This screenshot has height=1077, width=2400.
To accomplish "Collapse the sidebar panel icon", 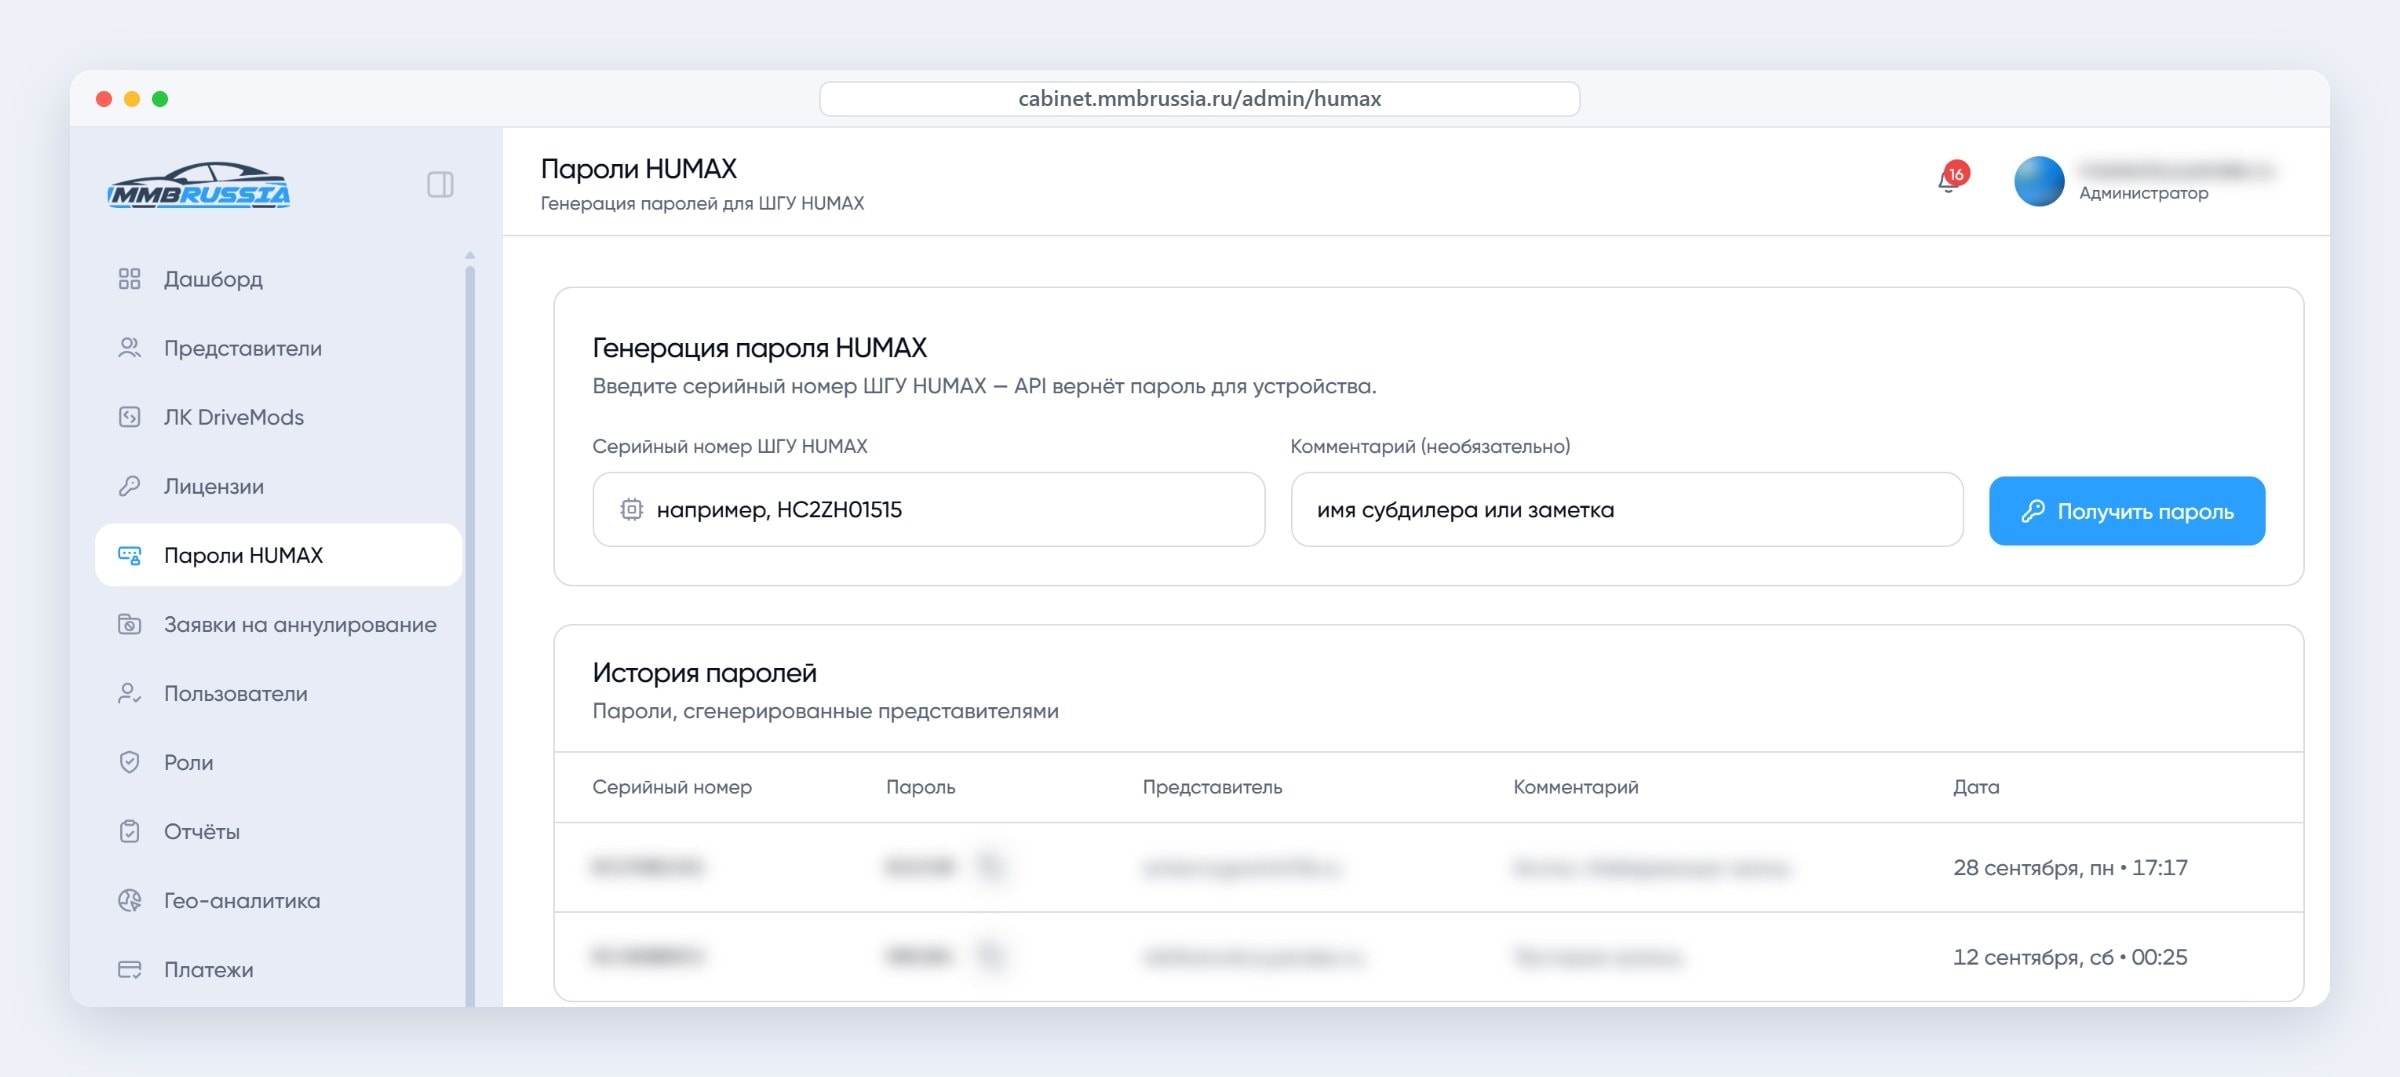I will click(x=440, y=185).
